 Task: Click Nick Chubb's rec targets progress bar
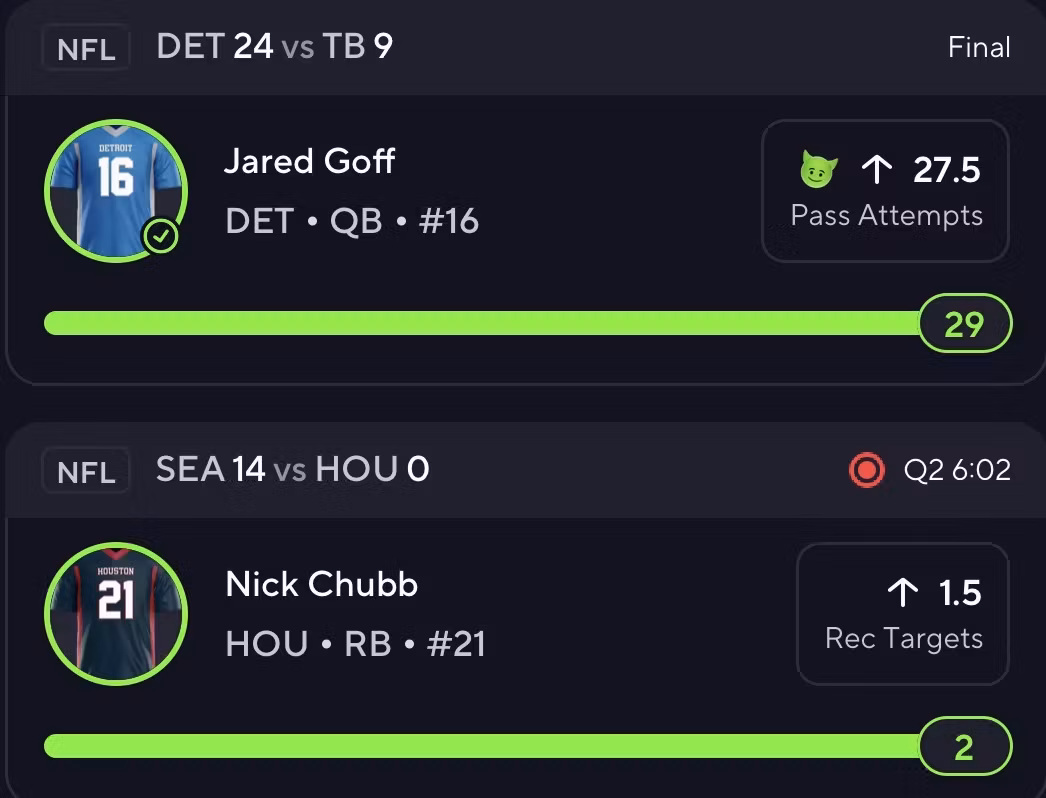[480, 746]
